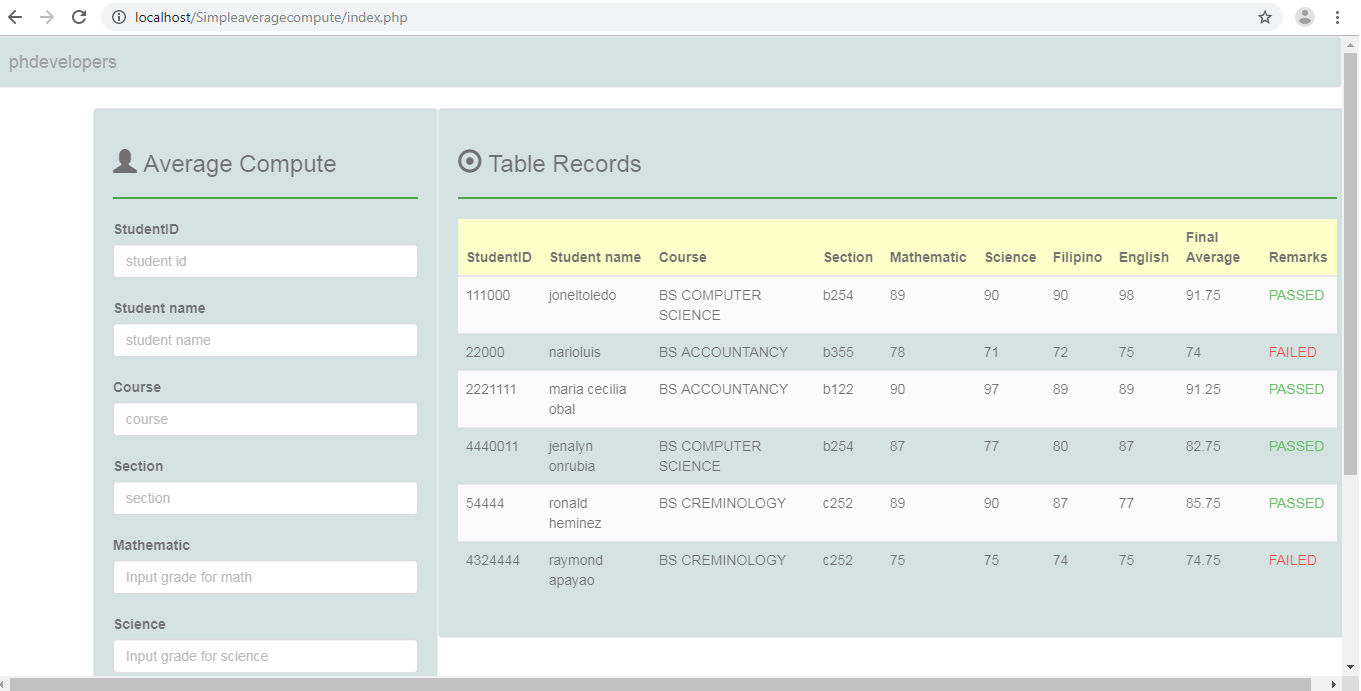
Task: Click inside the student id input field
Action: pos(265,261)
